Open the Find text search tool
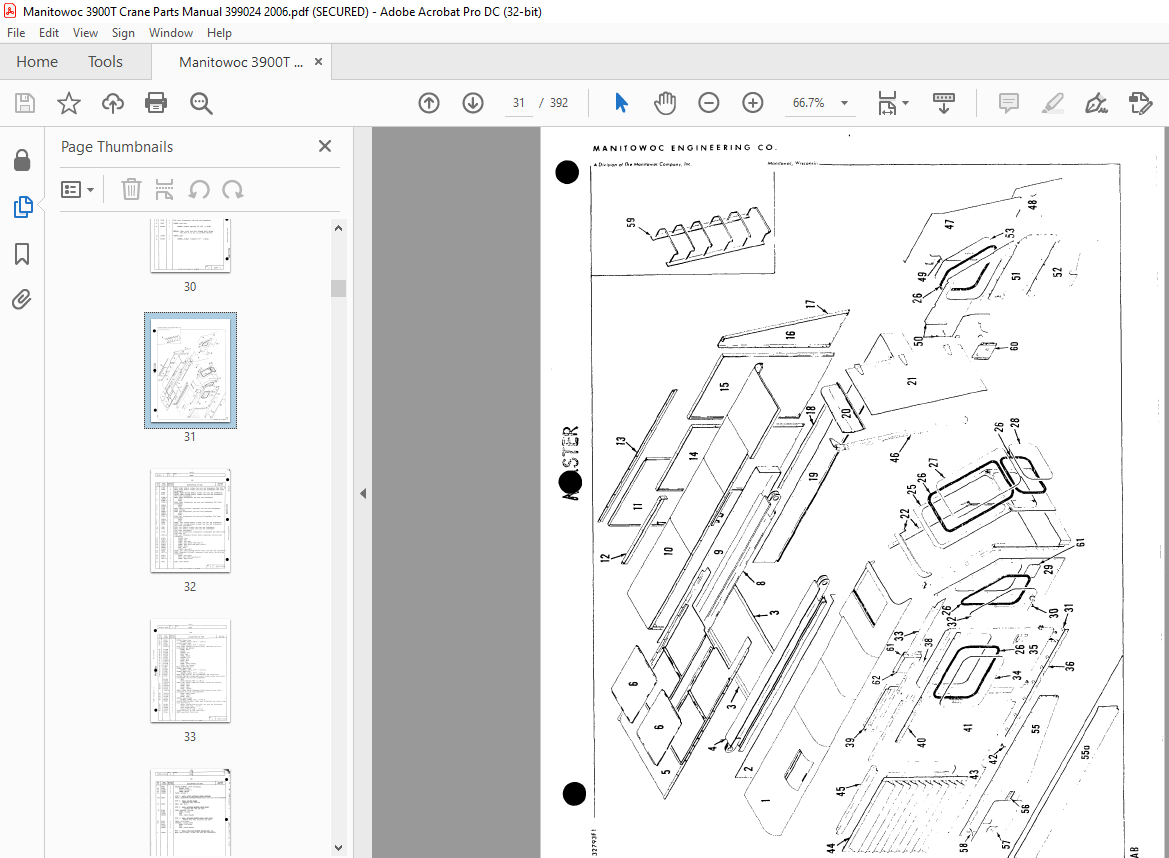The width and height of the screenshot is (1169, 858). tap(201, 103)
